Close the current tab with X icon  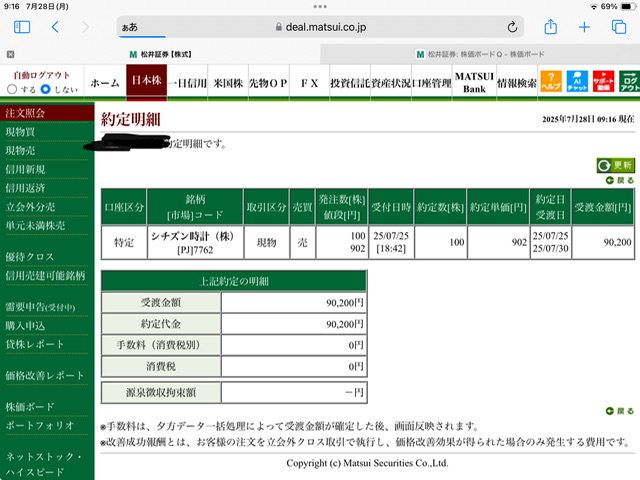click(x=11, y=54)
